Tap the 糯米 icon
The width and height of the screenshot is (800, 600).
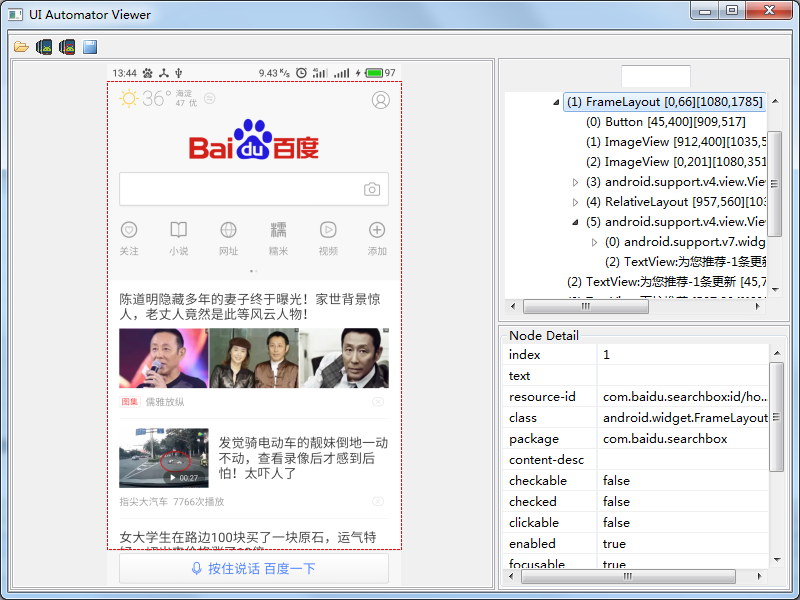click(278, 230)
